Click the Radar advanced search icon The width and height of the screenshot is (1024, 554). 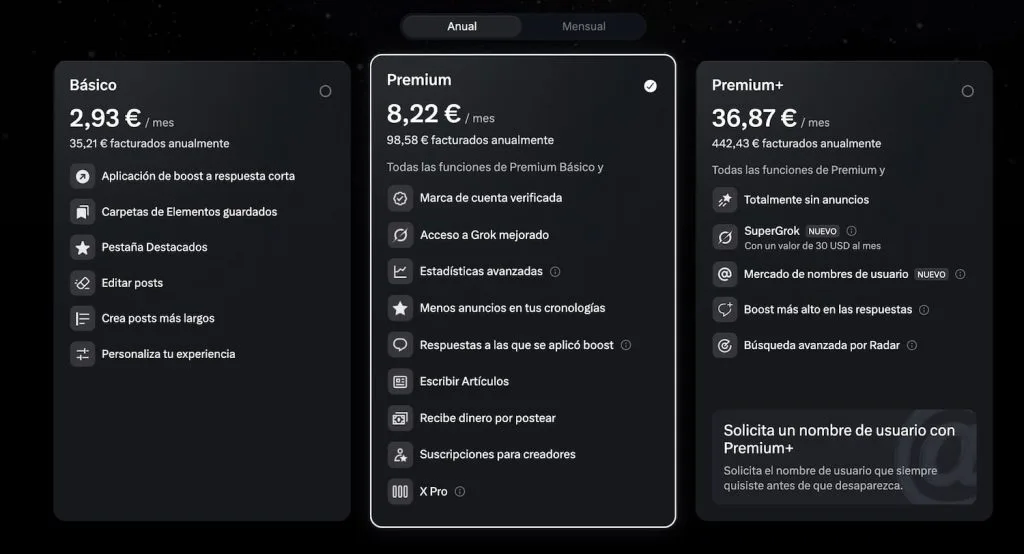724,345
